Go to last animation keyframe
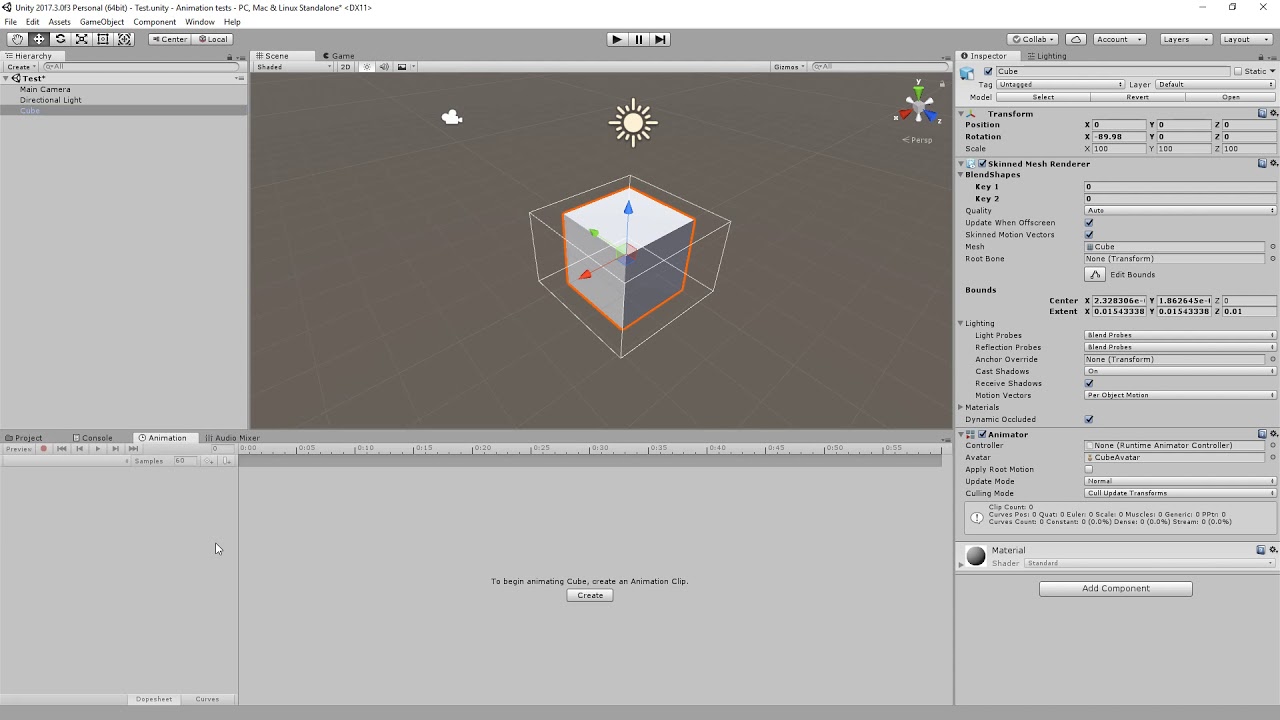 point(133,449)
